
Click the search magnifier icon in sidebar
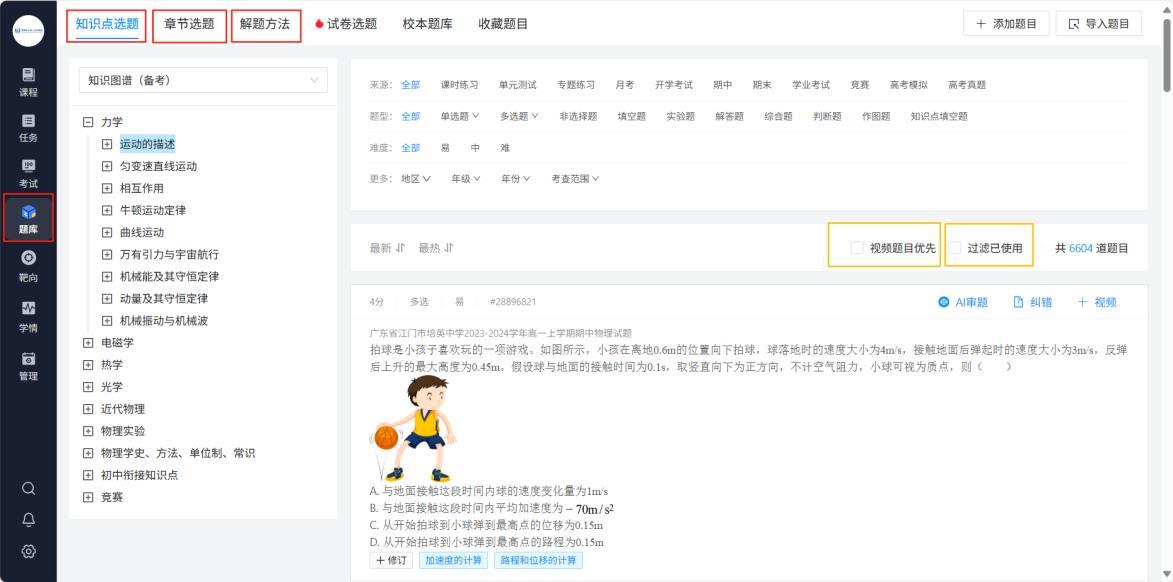(28, 488)
